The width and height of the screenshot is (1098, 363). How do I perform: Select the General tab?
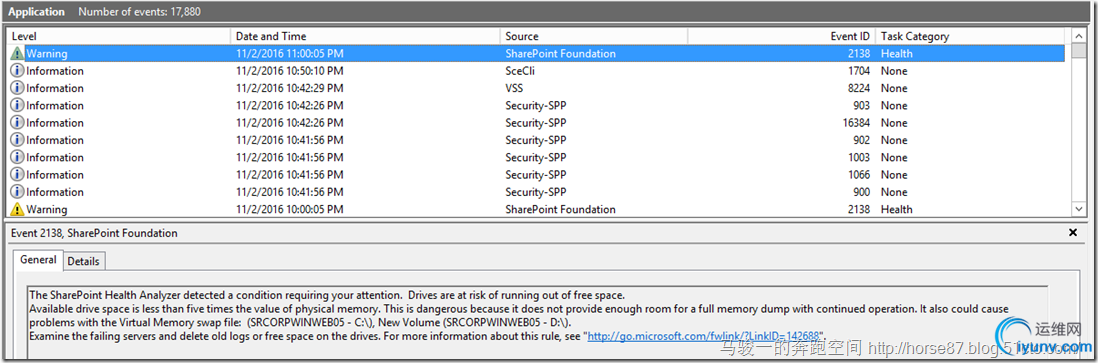pyautogui.click(x=39, y=259)
